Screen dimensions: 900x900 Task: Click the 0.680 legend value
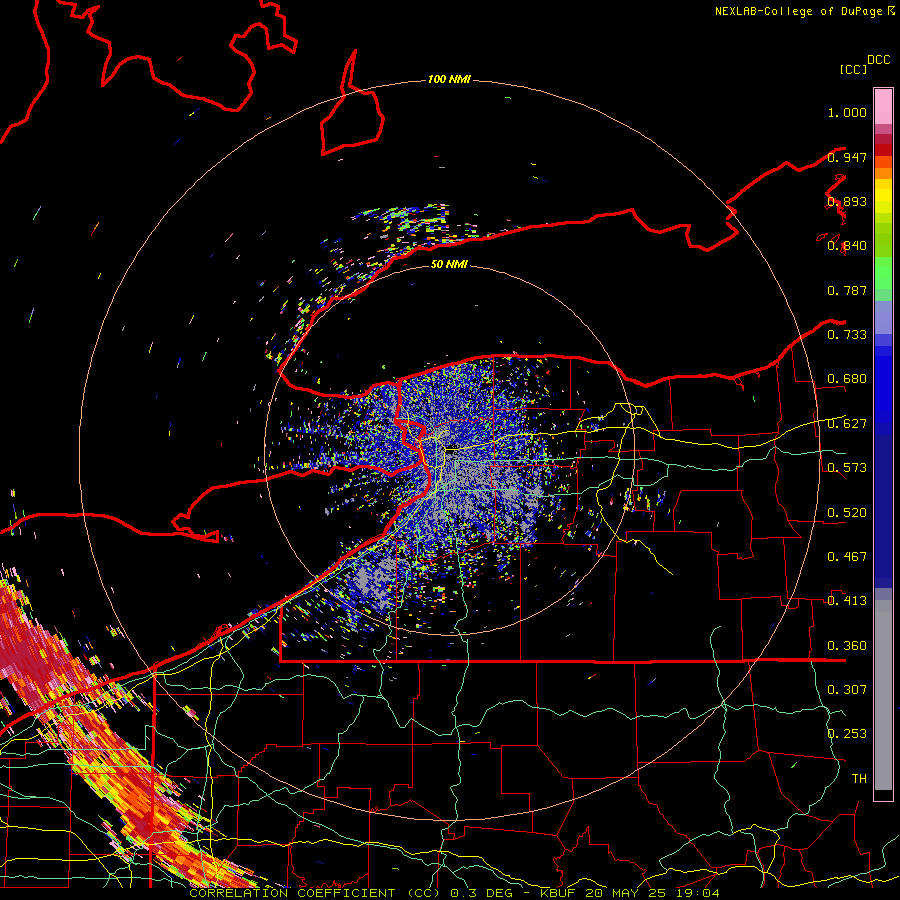coord(847,379)
